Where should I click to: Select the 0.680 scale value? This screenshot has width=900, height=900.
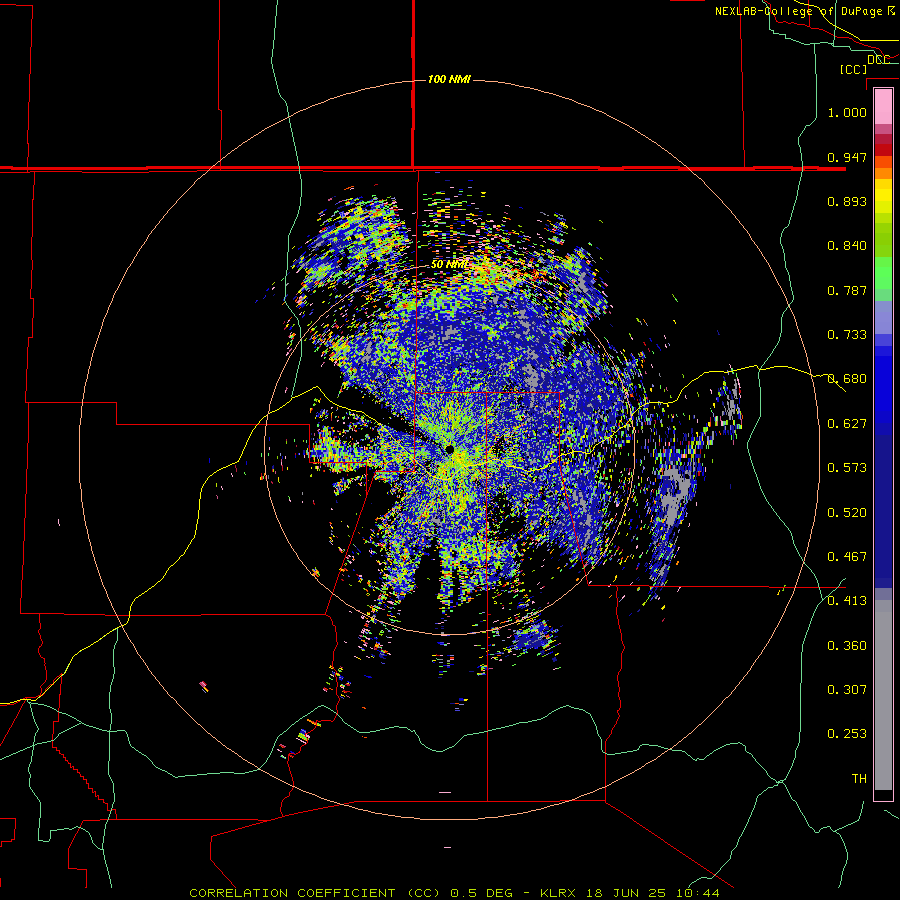coord(847,379)
